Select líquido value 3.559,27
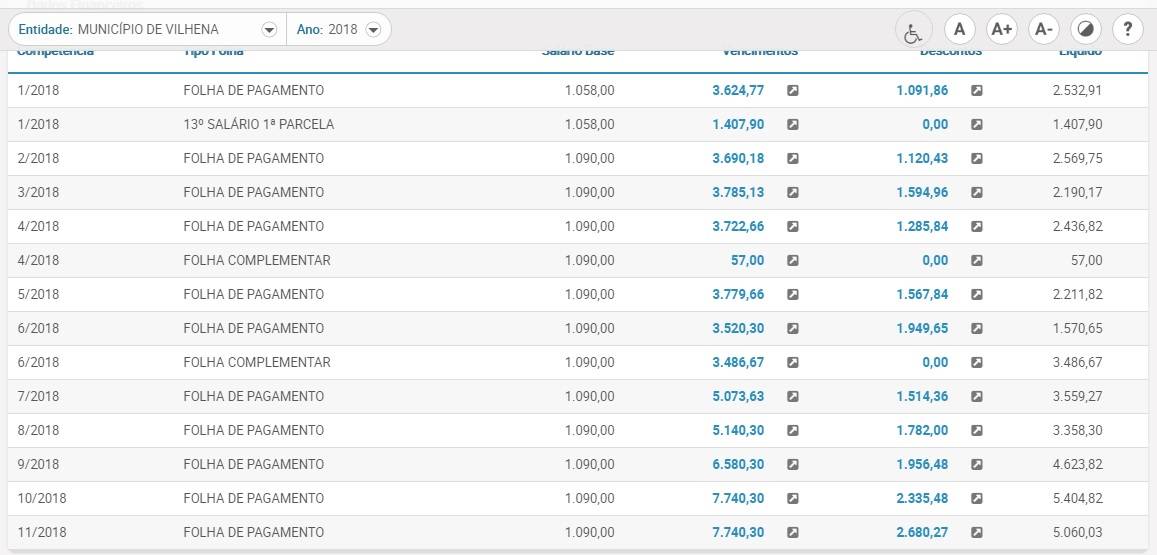This screenshot has width=1157, height=555. point(1077,396)
